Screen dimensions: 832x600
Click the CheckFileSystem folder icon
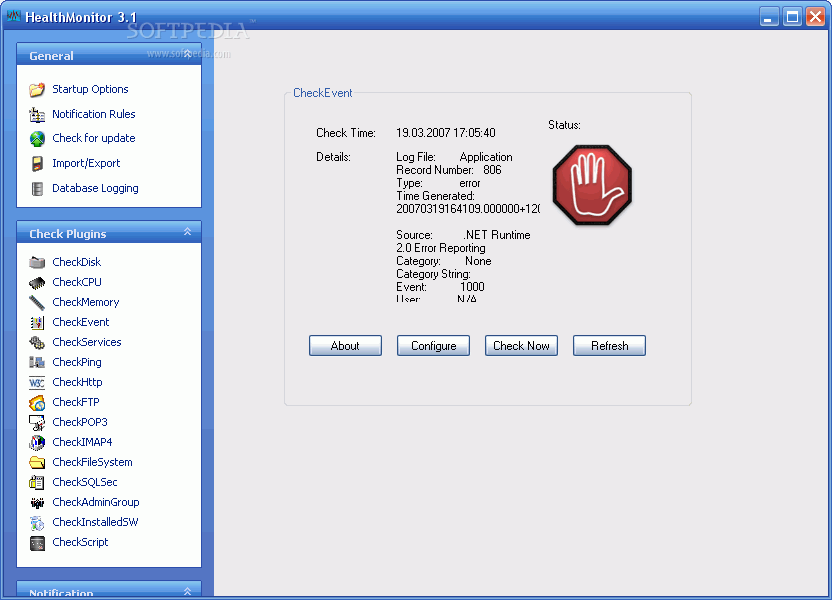tap(37, 463)
